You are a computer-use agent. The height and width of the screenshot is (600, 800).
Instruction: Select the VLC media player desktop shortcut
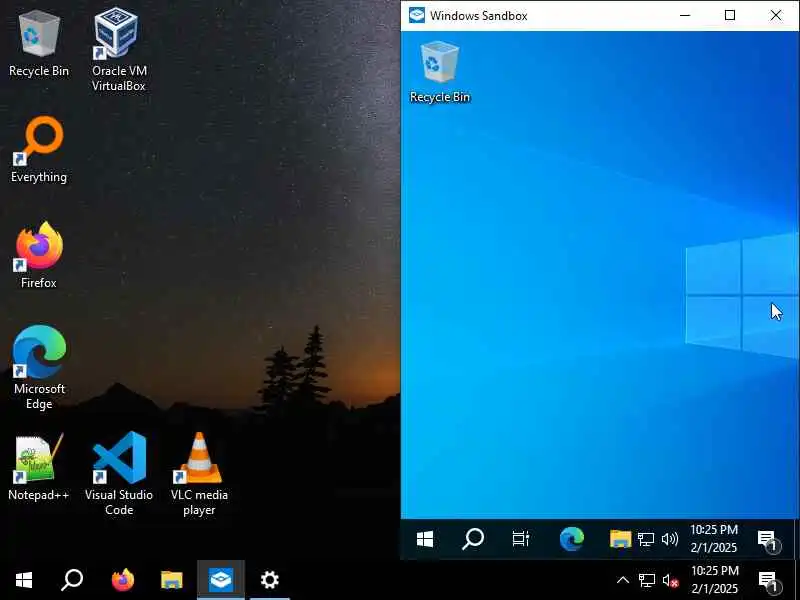(199, 473)
